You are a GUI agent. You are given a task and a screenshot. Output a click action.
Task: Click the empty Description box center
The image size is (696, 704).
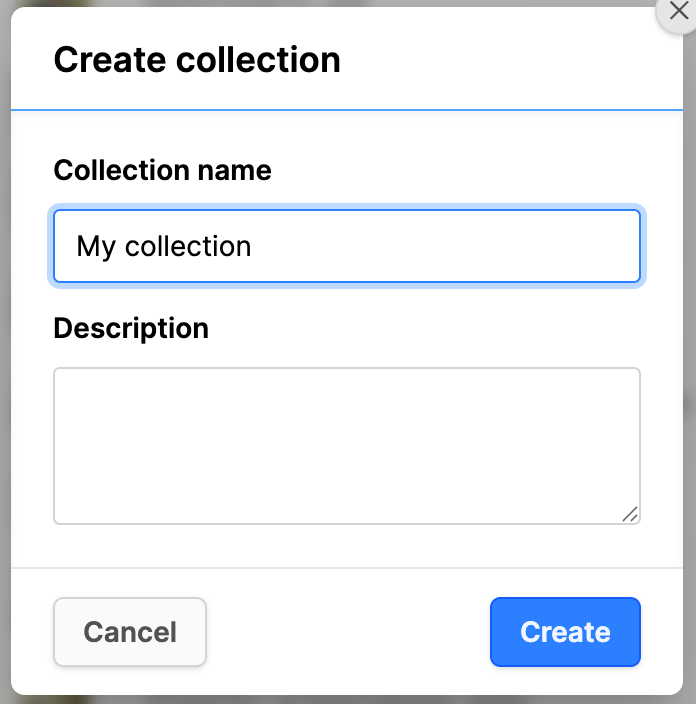pos(347,446)
